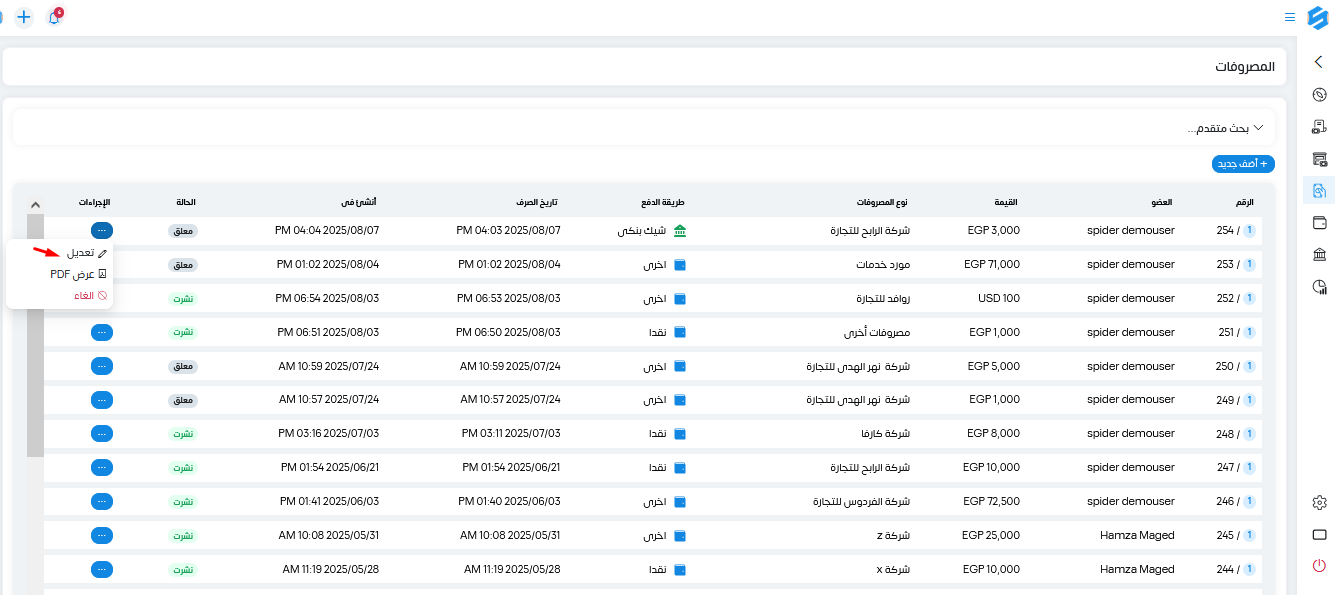Image resolution: width=1339 pixels, height=595 pixels.
Task: Open the dashboard gauge icon in sidebar
Action: click(1319, 95)
